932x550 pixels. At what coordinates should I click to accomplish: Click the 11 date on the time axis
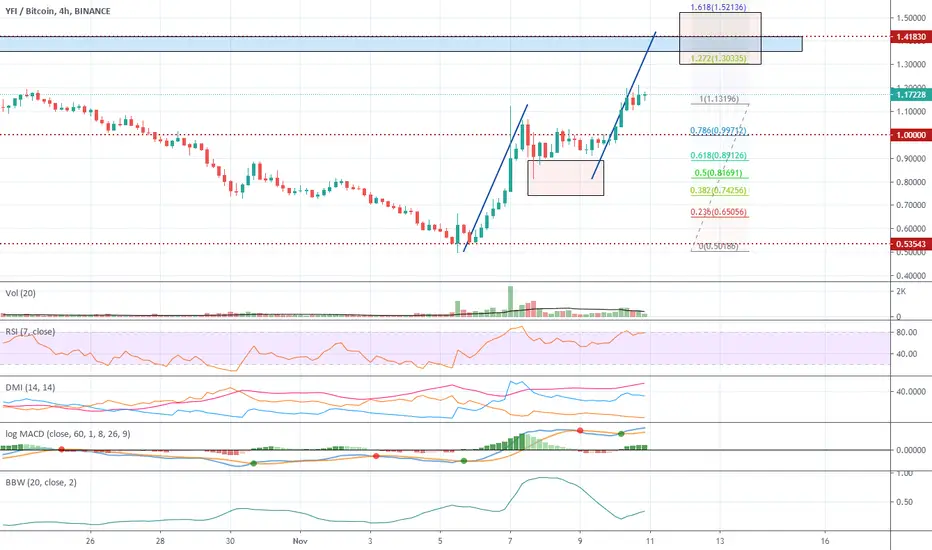coord(650,541)
